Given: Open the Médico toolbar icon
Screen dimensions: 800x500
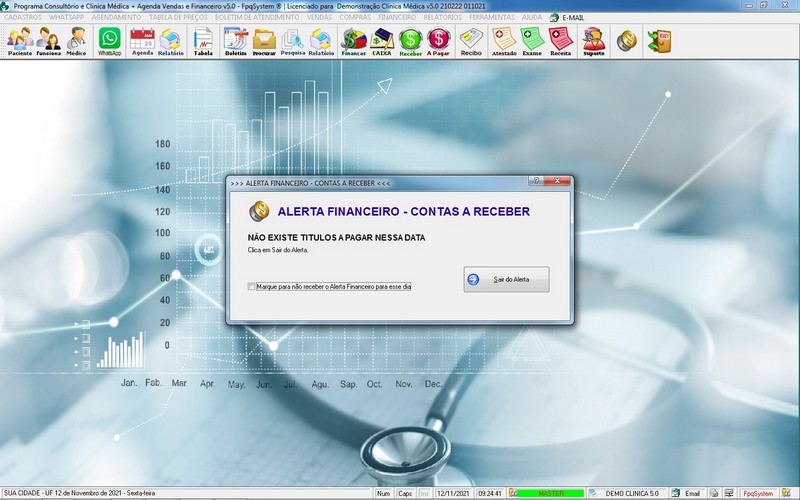Looking at the screenshot, I should click(x=77, y=41).
